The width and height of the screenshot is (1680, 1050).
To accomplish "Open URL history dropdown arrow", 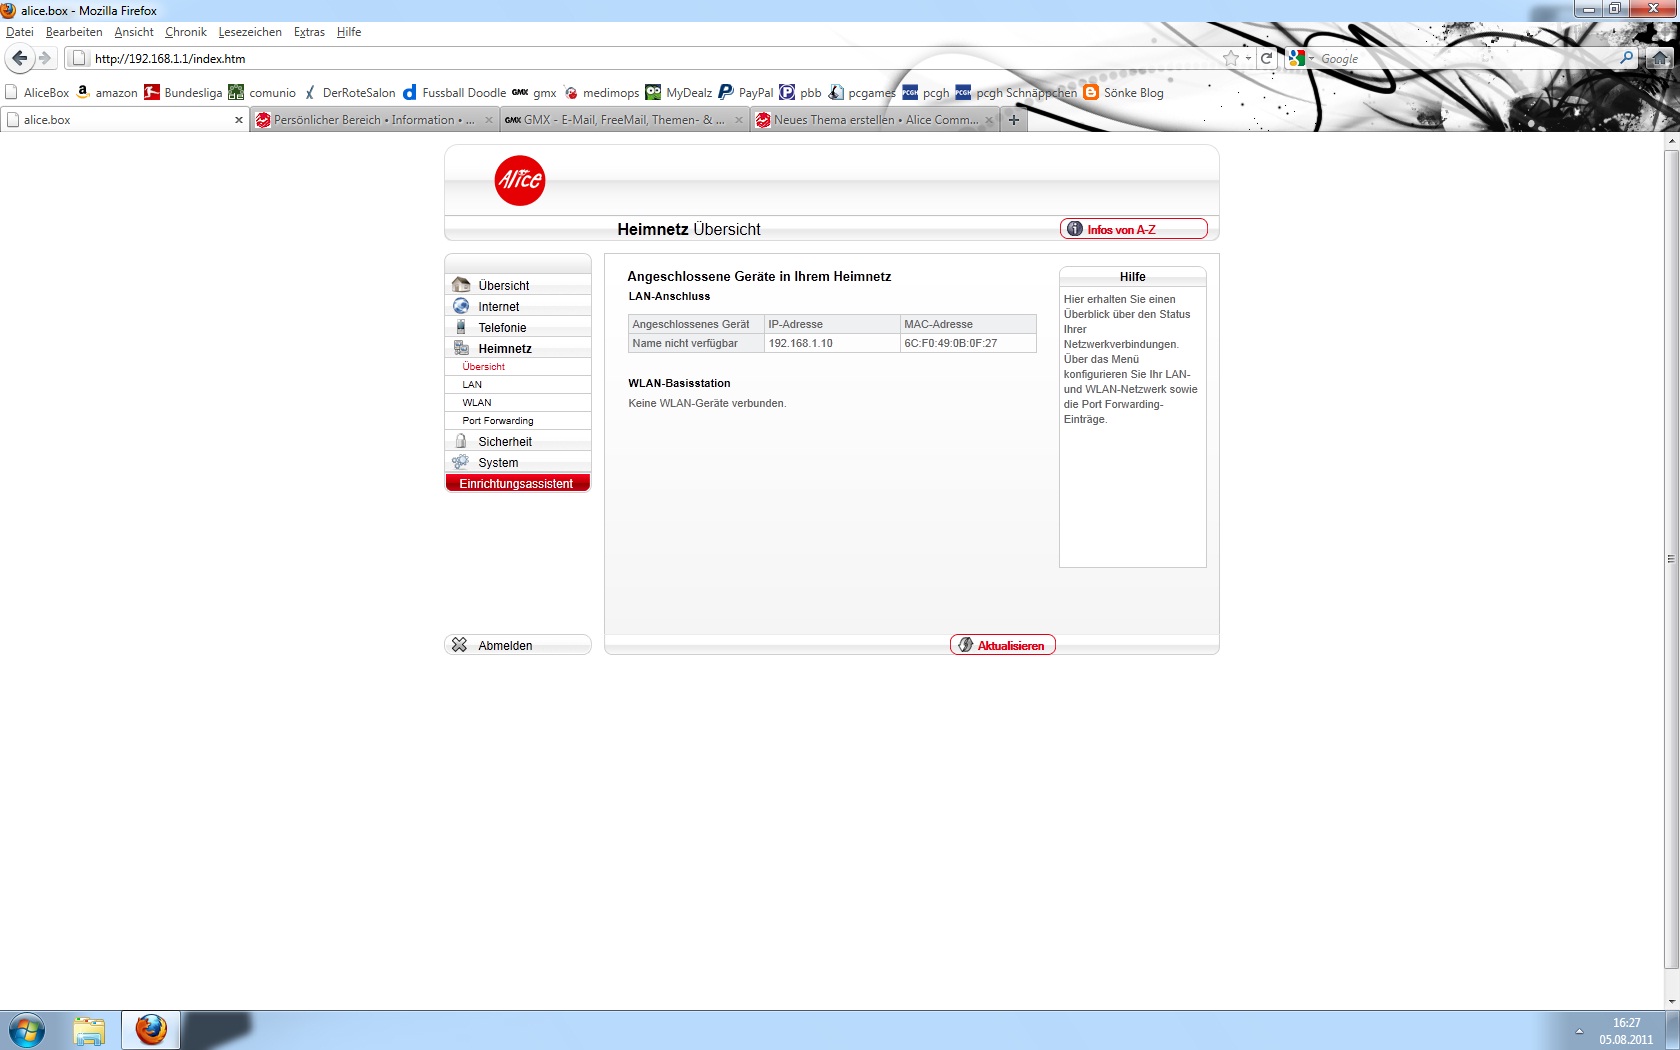I will click(x=1248, y=58).
